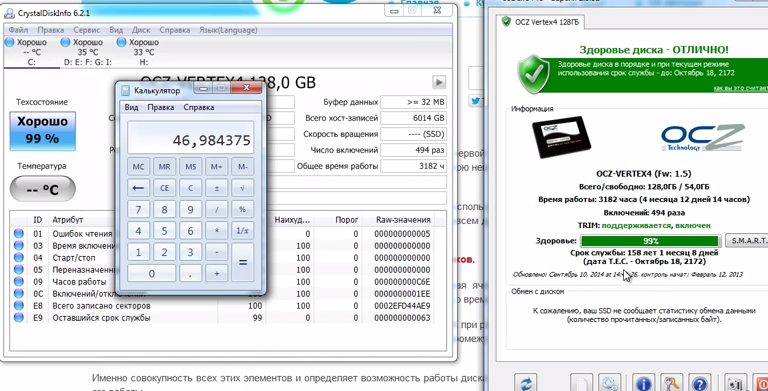This screenshot has height=391, width=768.
Task: Open the Файл menu in CrystalDiskInfo
Action: 18,30
